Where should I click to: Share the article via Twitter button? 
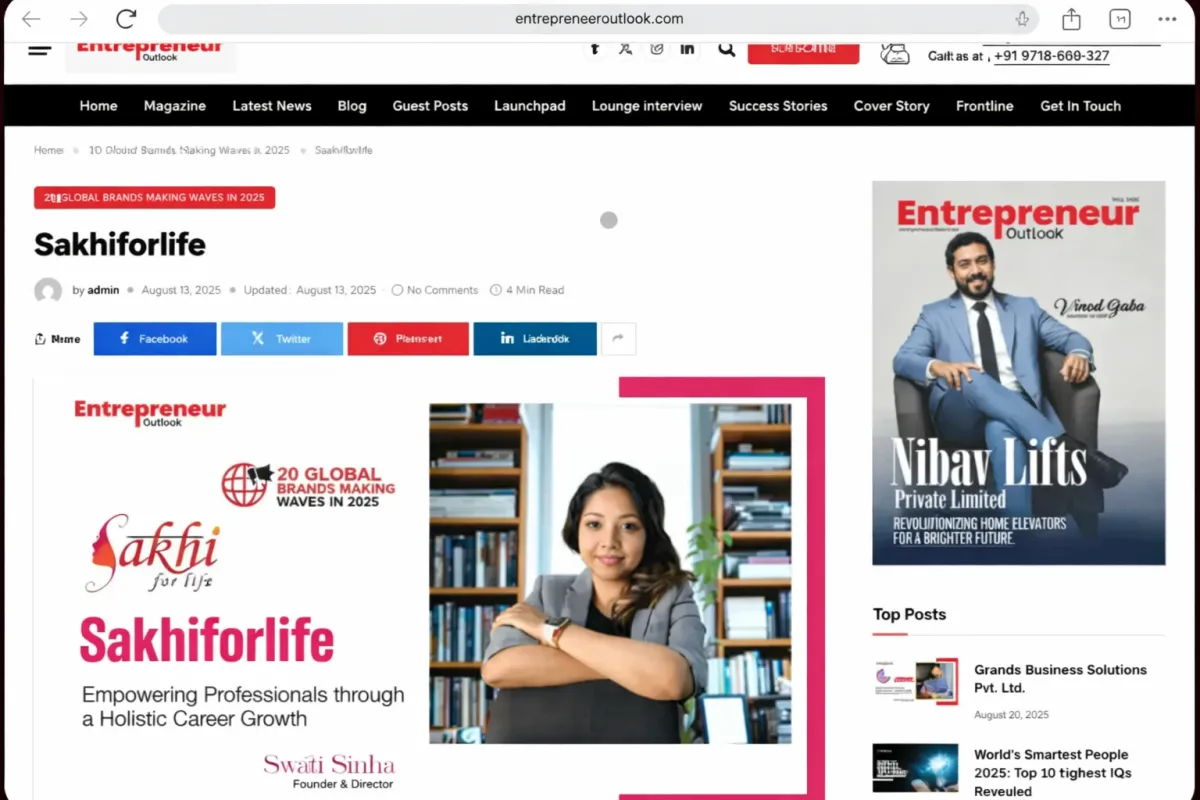tap(282, 339)
